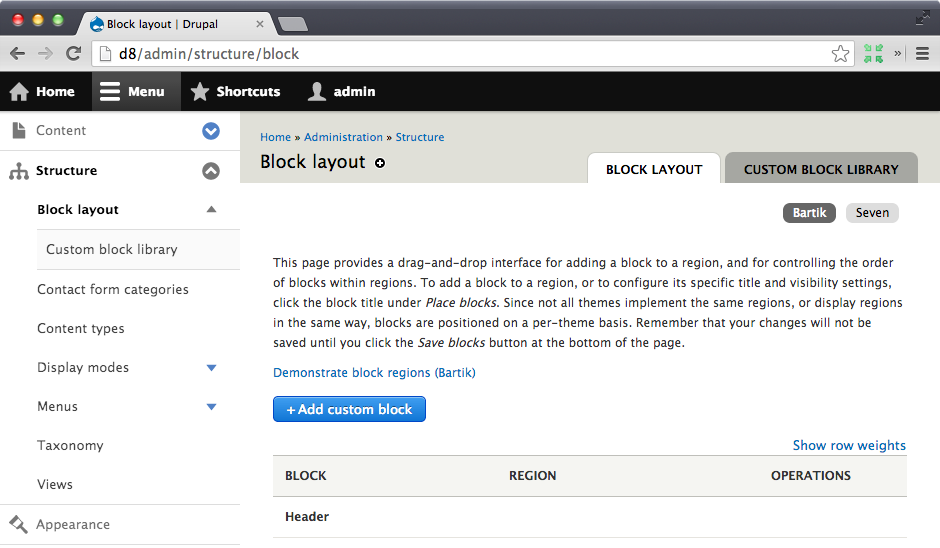Expand the Content sidebar section
The height and width of the screenshot is (548, 940).
211,131
